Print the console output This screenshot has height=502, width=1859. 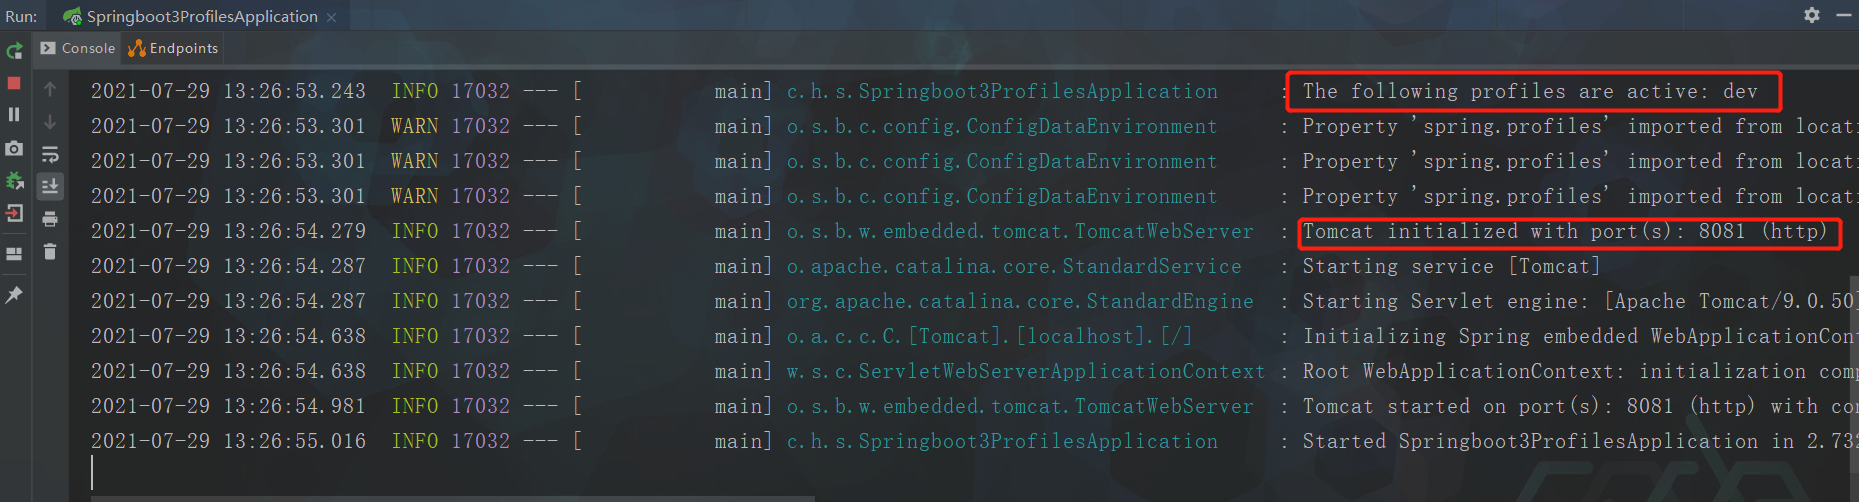[x=50, y=219]
